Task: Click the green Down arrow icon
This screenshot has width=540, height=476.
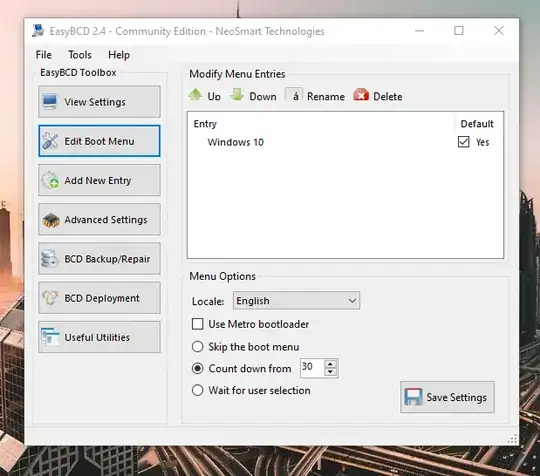Action: tap(237, 94)
